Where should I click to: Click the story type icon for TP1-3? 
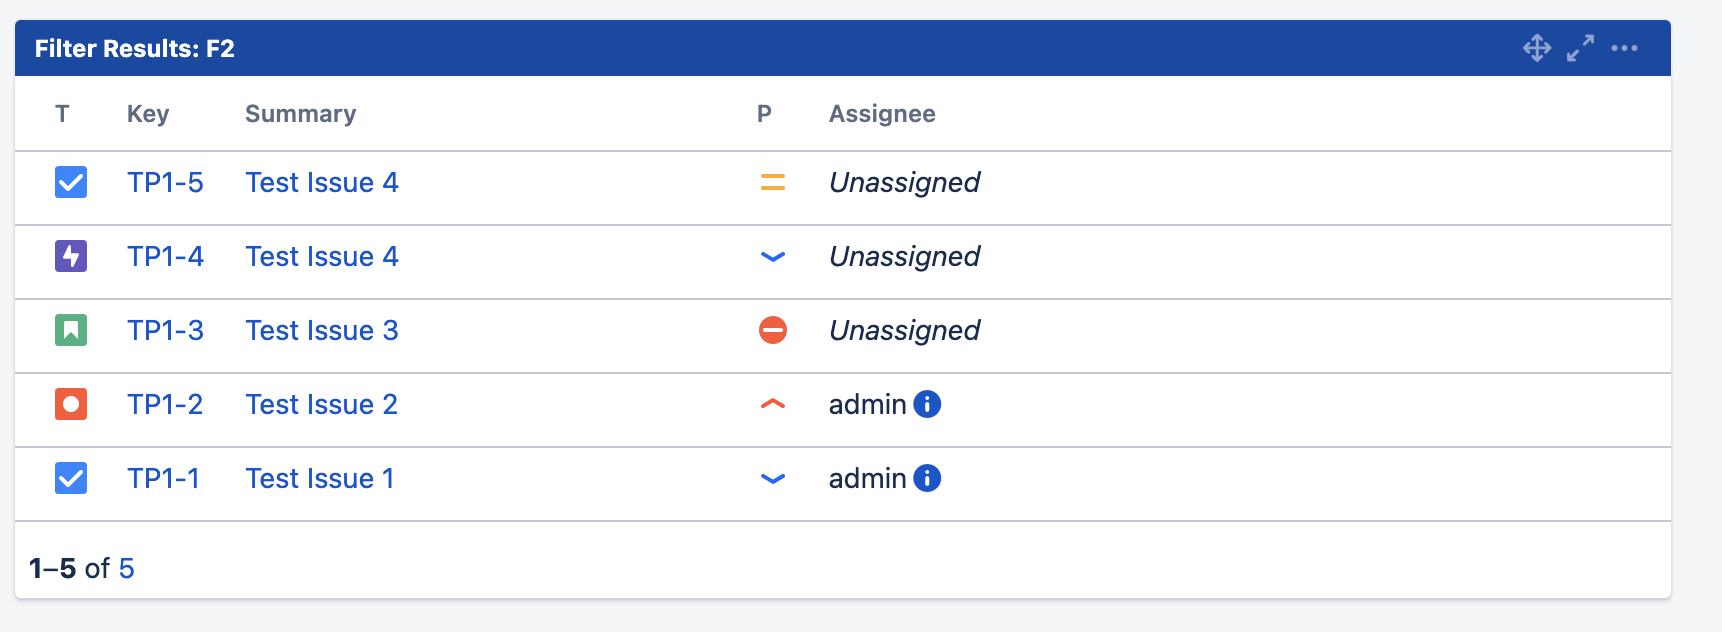coord(71,330)
